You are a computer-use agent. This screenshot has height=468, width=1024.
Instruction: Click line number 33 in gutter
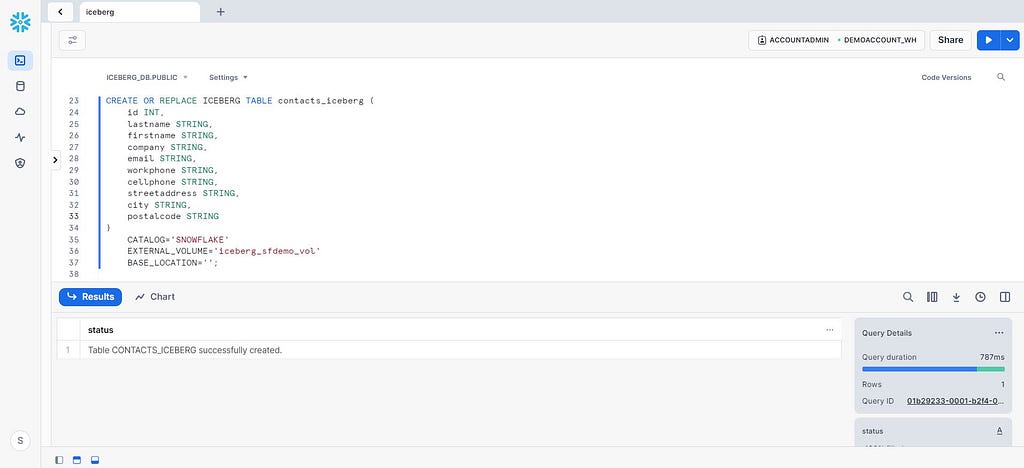pyautogui.click(x=74, y=216)
